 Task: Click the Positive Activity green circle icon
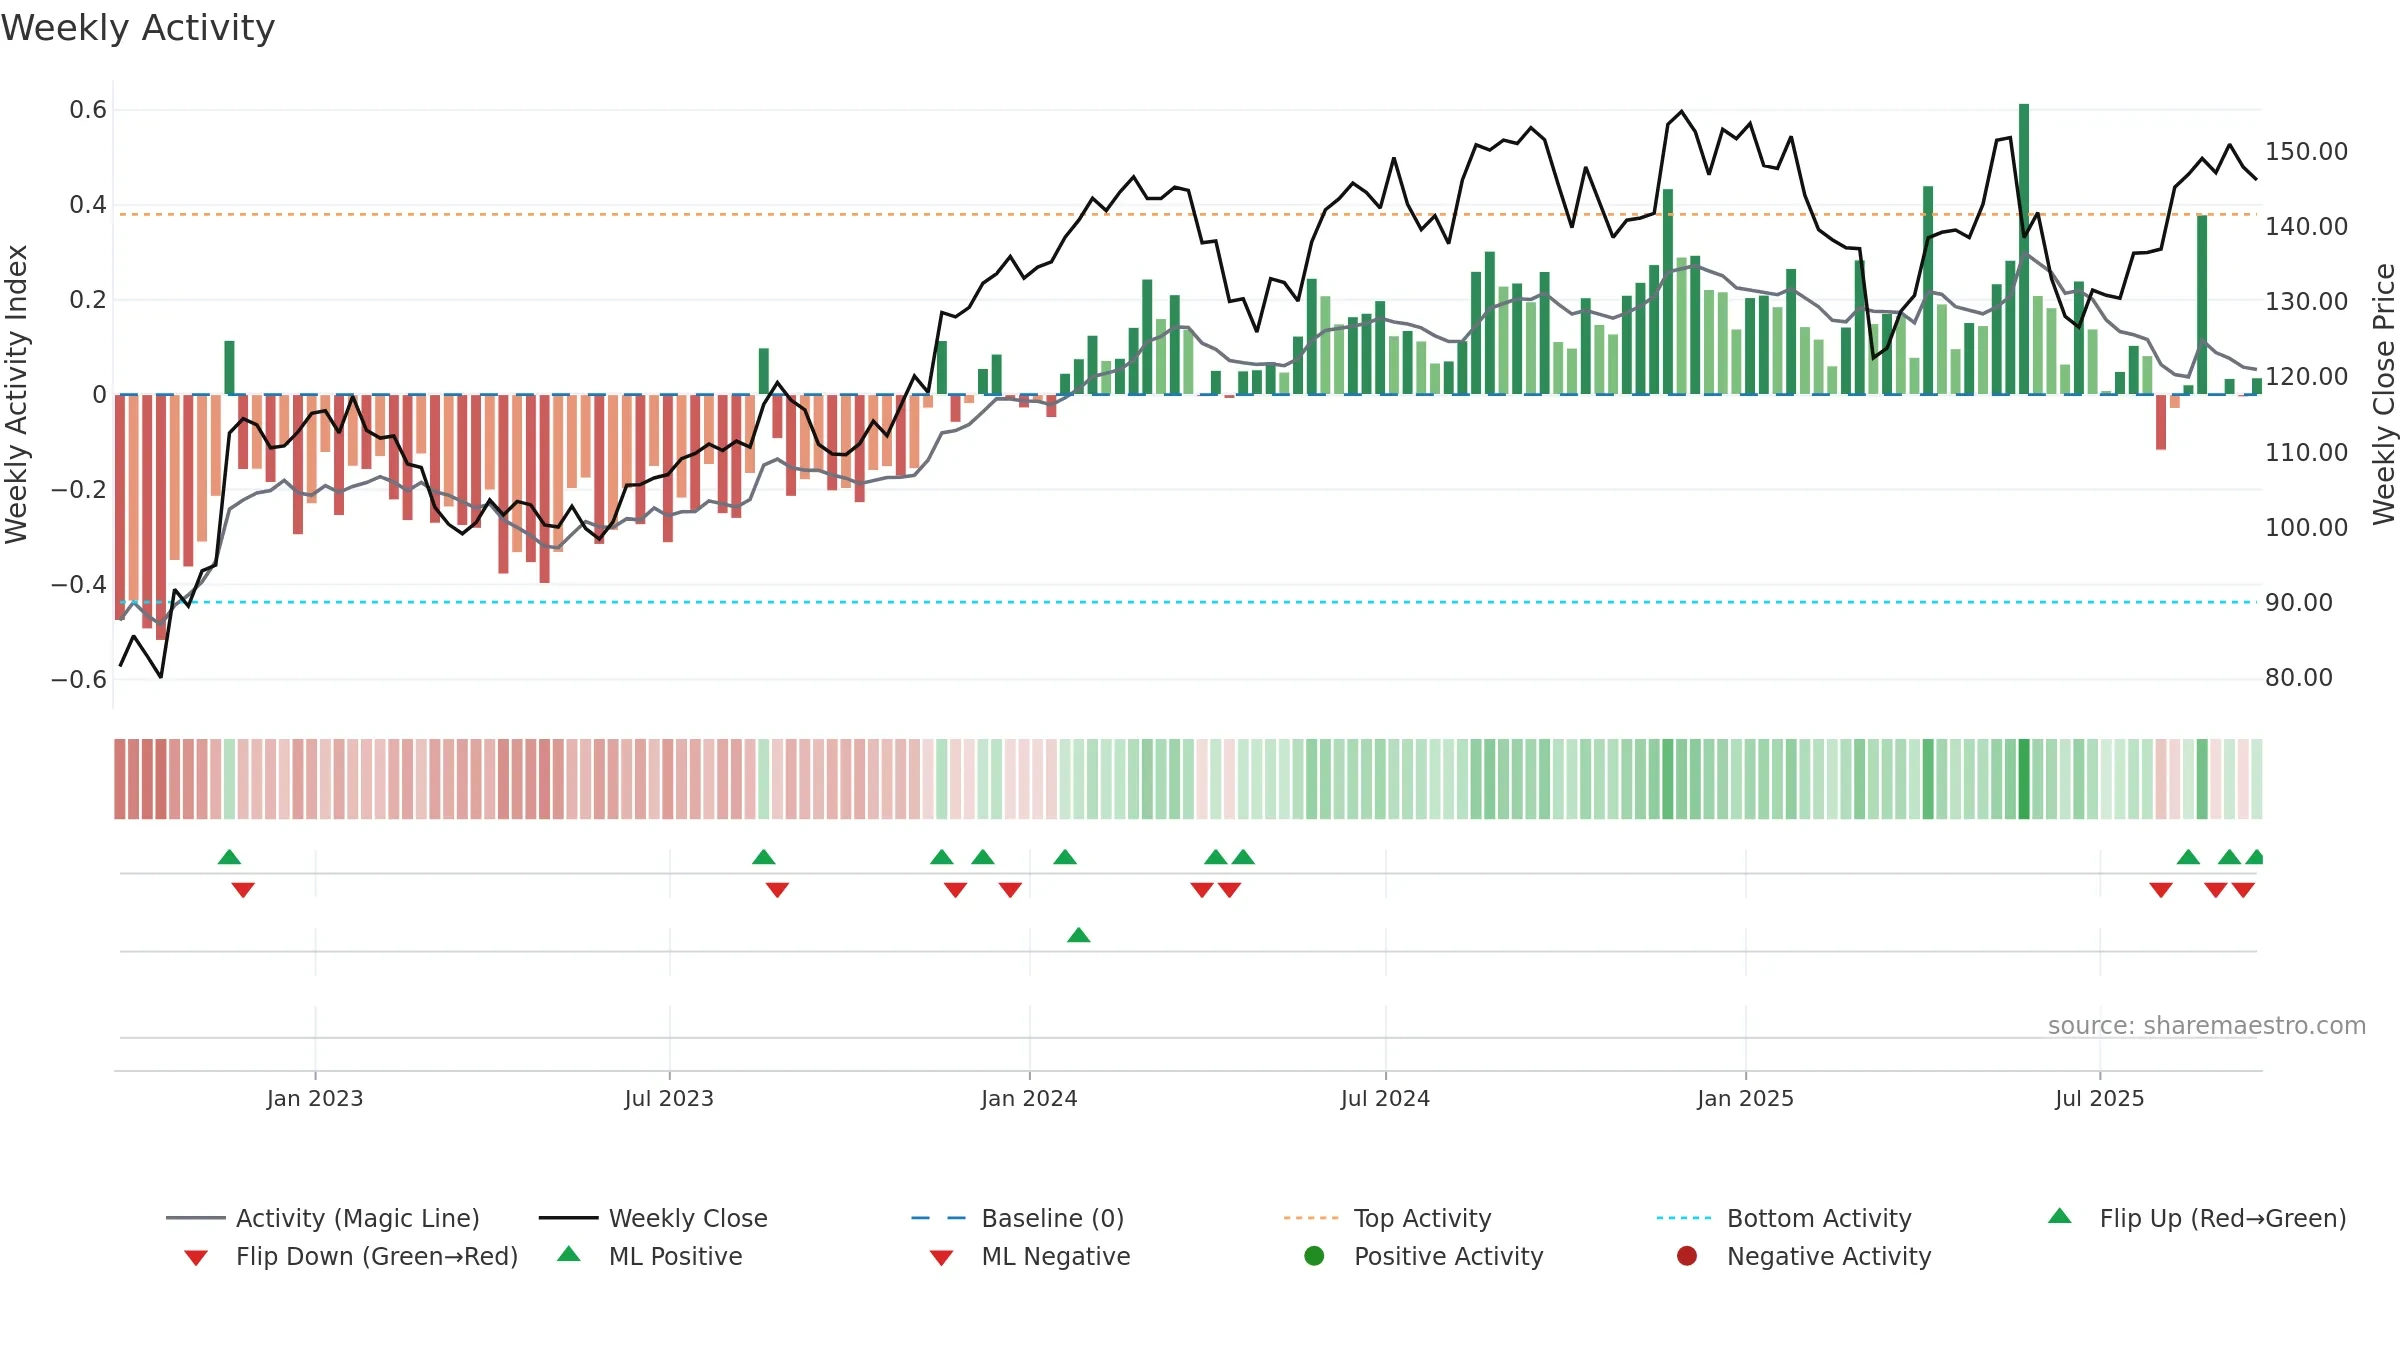point(1314,1255)
